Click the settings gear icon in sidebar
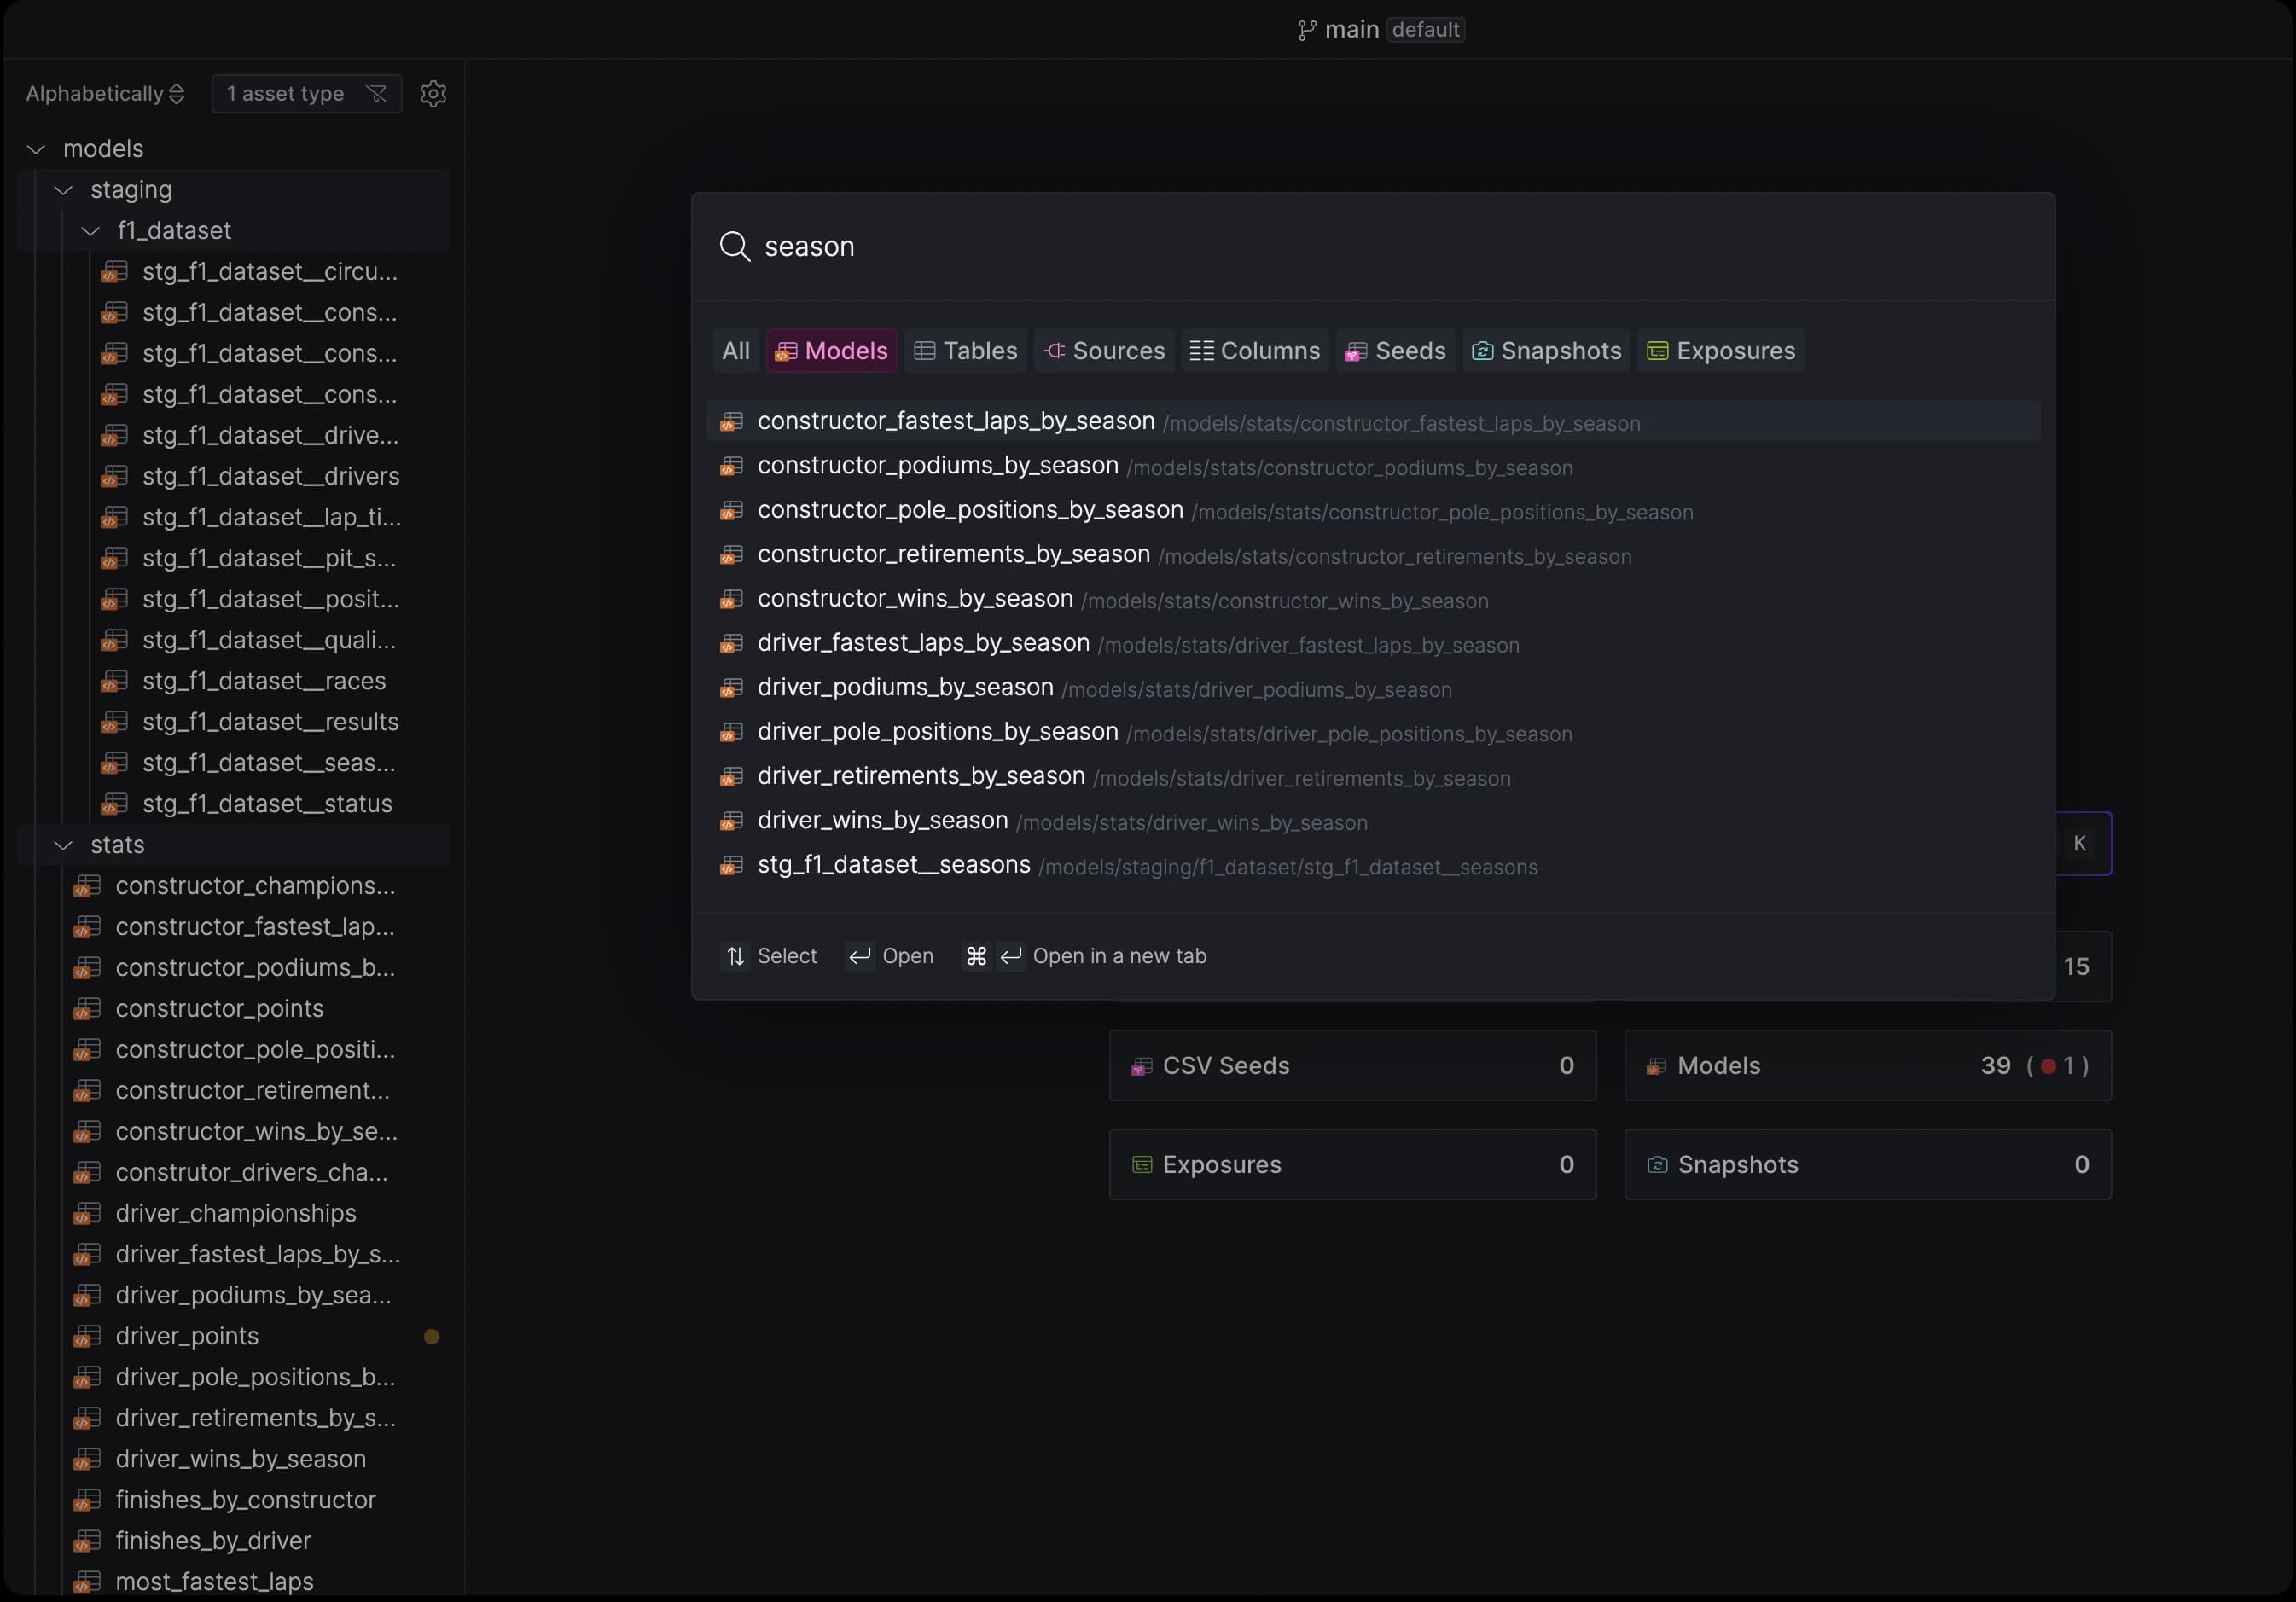2296x1602 pixels. click(x=433, y=94)
